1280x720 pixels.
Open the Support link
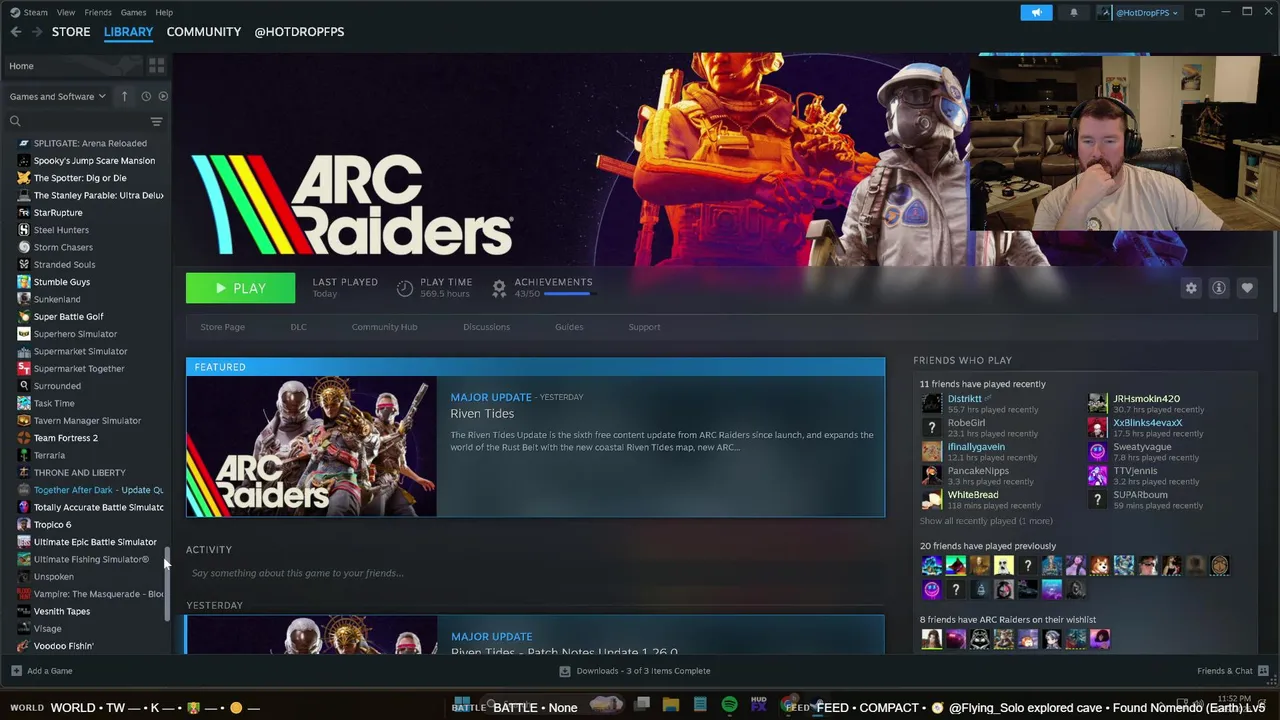(644, 327)
